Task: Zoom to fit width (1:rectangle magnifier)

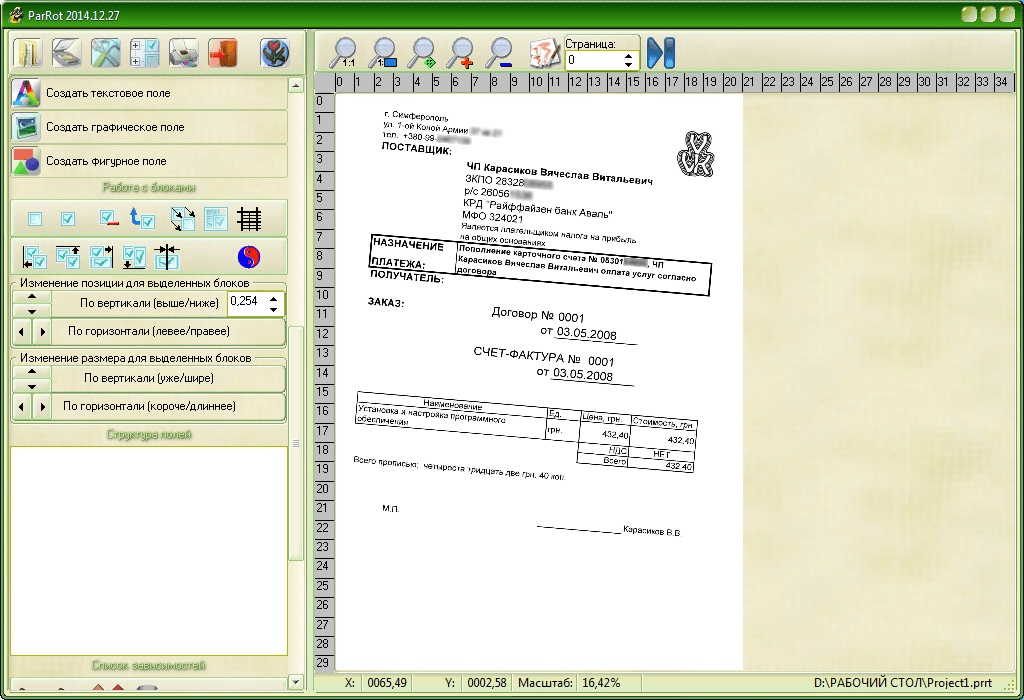Action: (x=383, y=53)
